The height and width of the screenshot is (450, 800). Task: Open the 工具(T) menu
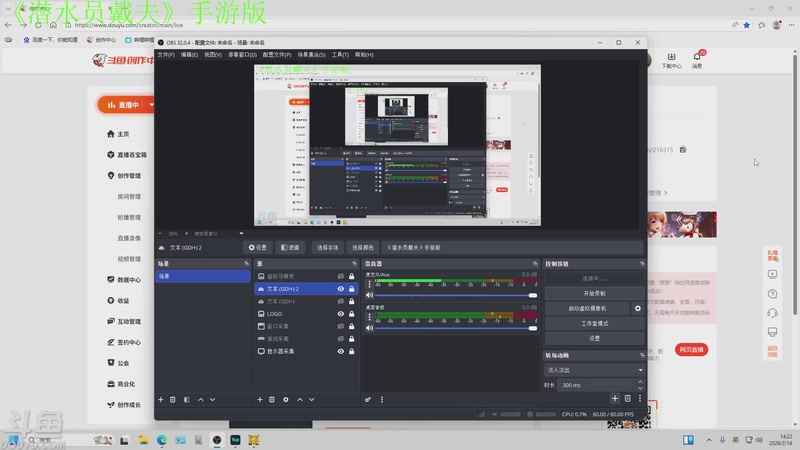(340, 55)
